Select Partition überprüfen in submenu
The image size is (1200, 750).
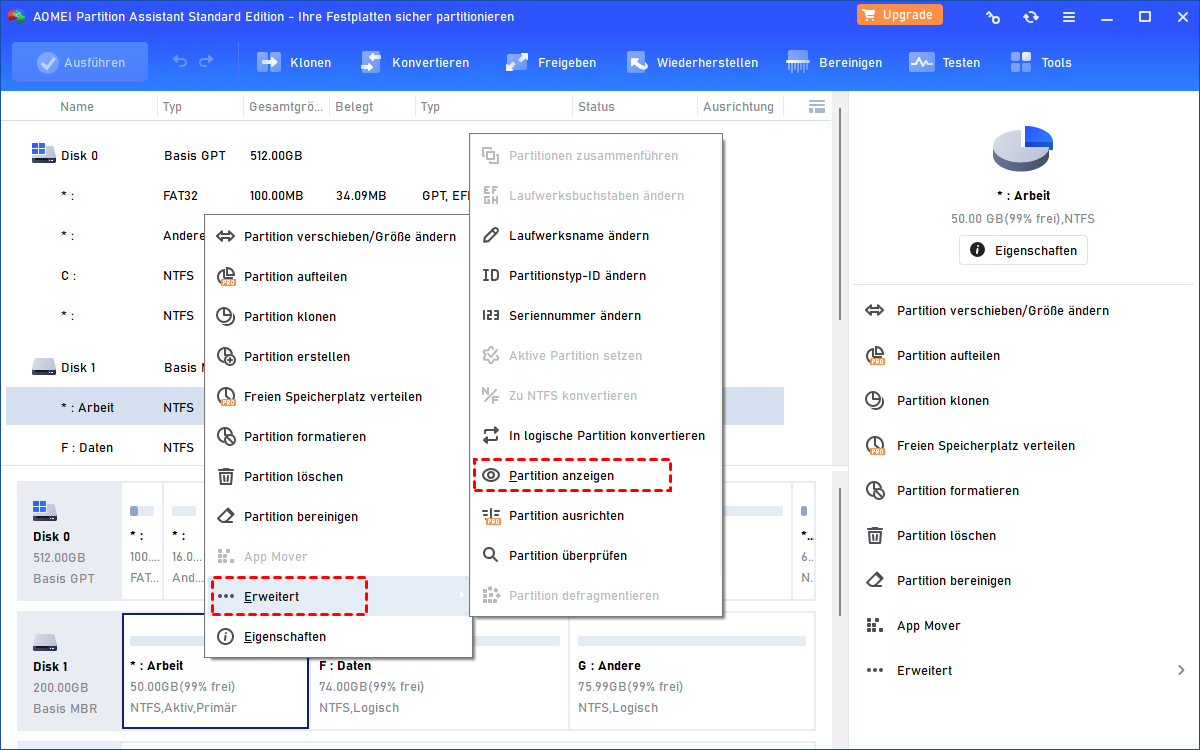click(x=596, y=556)
